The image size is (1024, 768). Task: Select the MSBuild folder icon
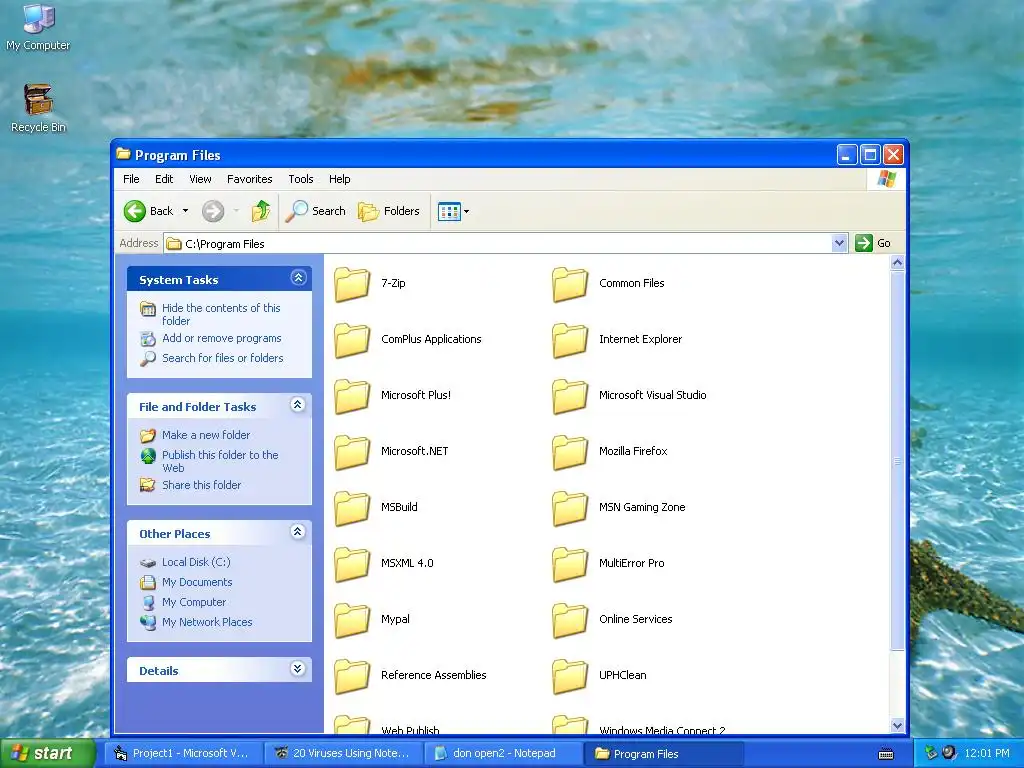pos(352,508)
